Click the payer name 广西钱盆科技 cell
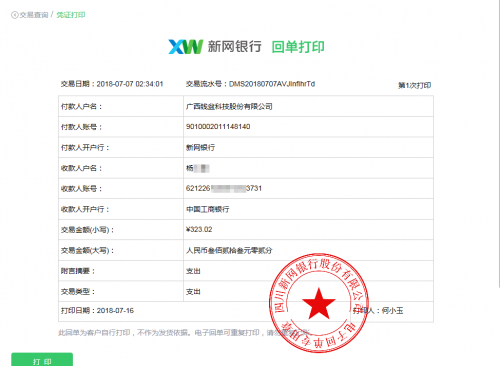The image size is (500, 366). [x=308, y=106]
